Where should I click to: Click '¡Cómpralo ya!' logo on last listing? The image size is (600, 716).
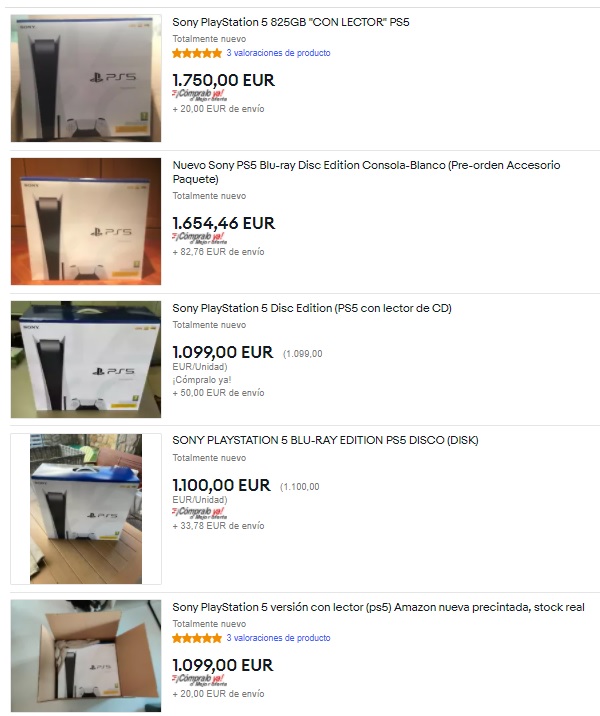tap(199, 680)
